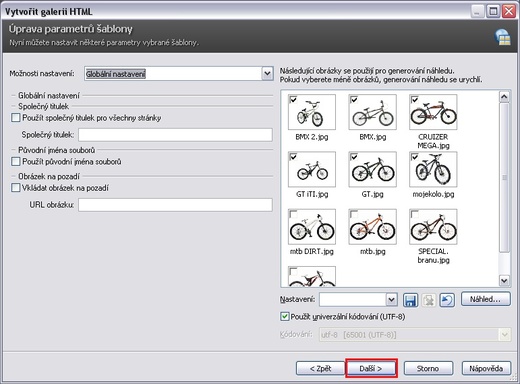Click the URL obrázku input field

(x=175, y=205)
